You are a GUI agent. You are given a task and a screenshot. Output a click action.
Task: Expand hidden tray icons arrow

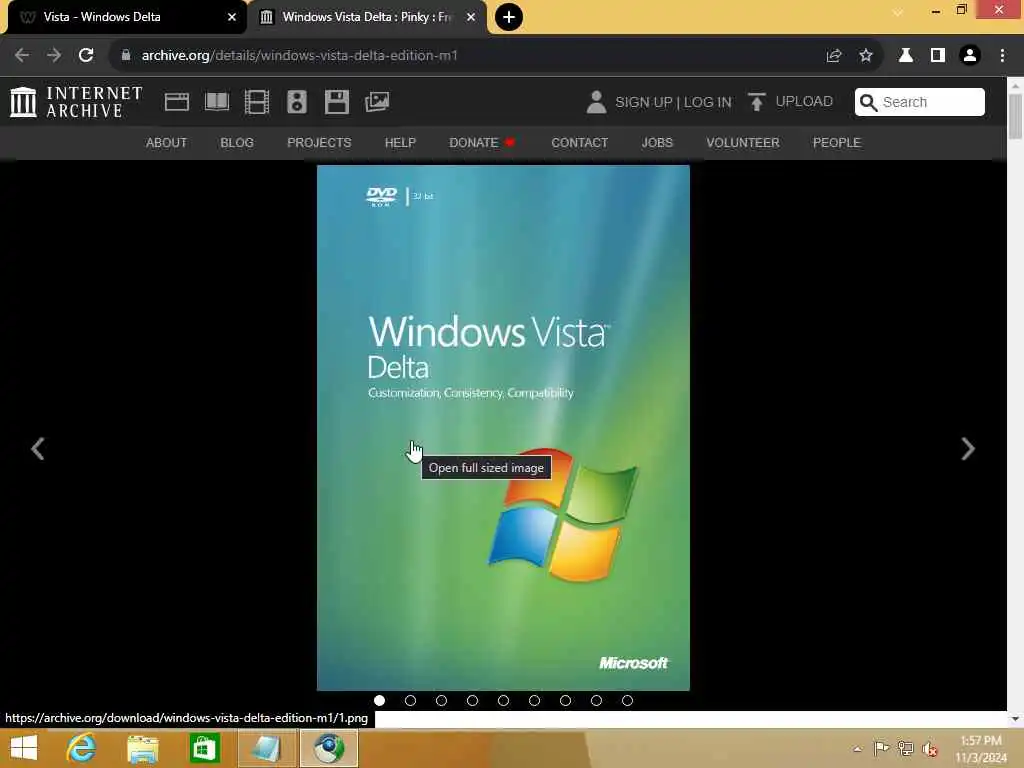coord(857,749)
